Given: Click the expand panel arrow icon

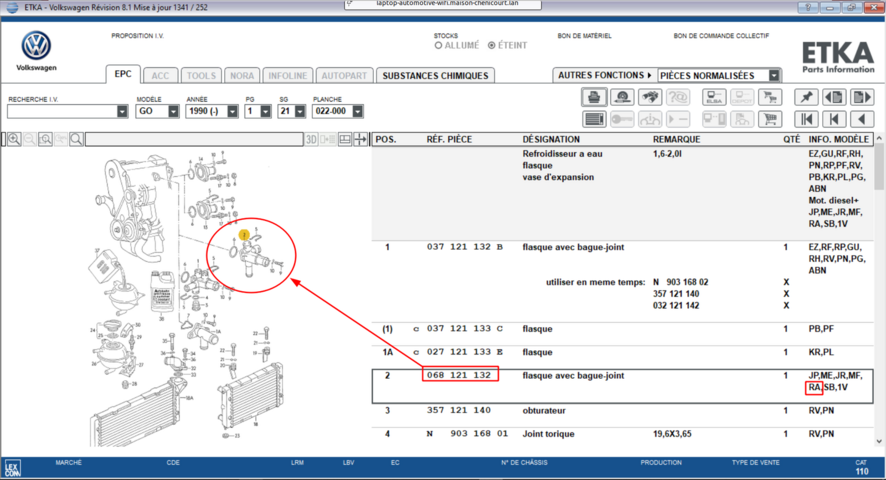Looking at the screenshot, I should coord(360,139).
